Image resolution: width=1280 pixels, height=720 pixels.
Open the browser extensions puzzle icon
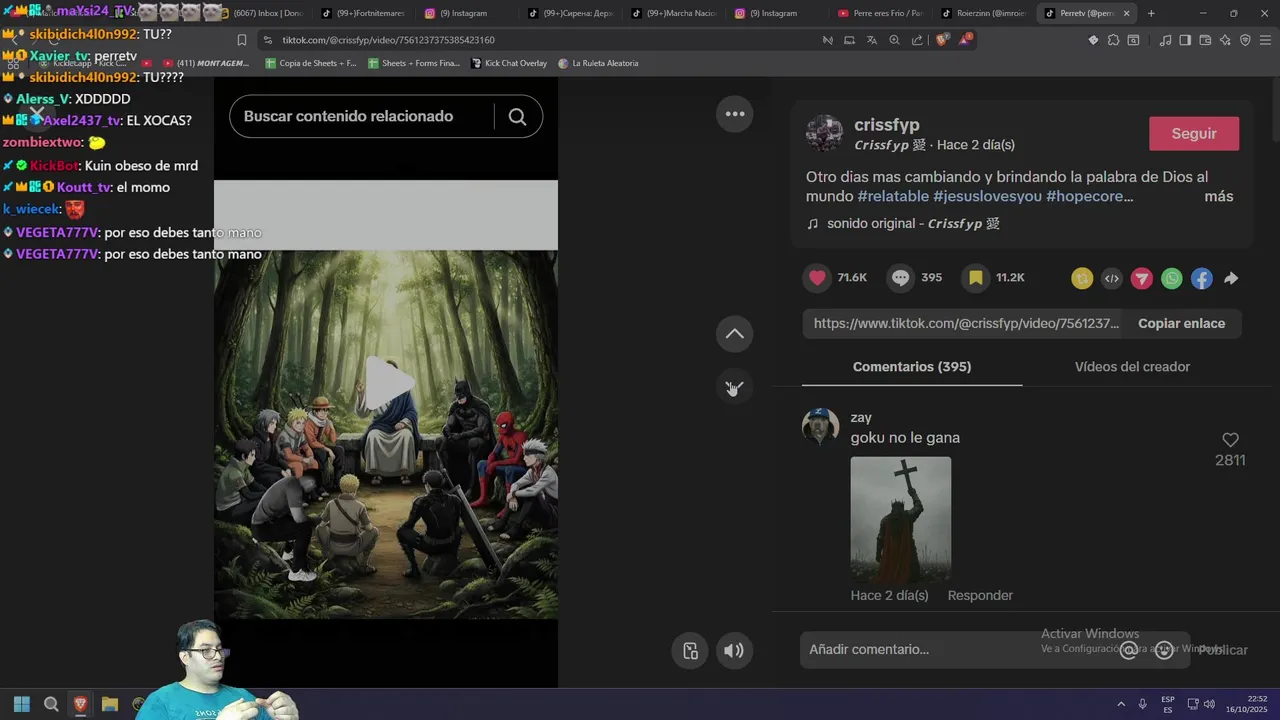coord(1113,40)
